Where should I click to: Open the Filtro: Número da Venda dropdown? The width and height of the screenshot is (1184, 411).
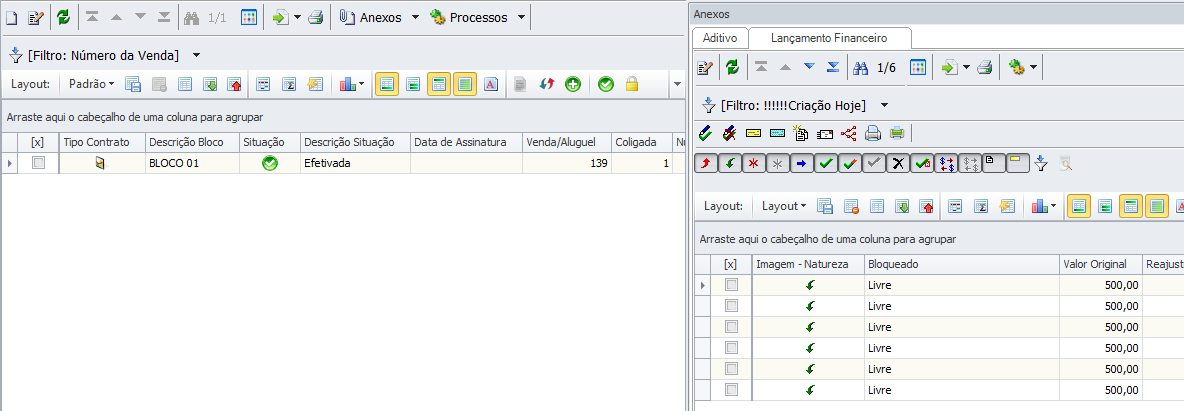[x=196, y=55]
